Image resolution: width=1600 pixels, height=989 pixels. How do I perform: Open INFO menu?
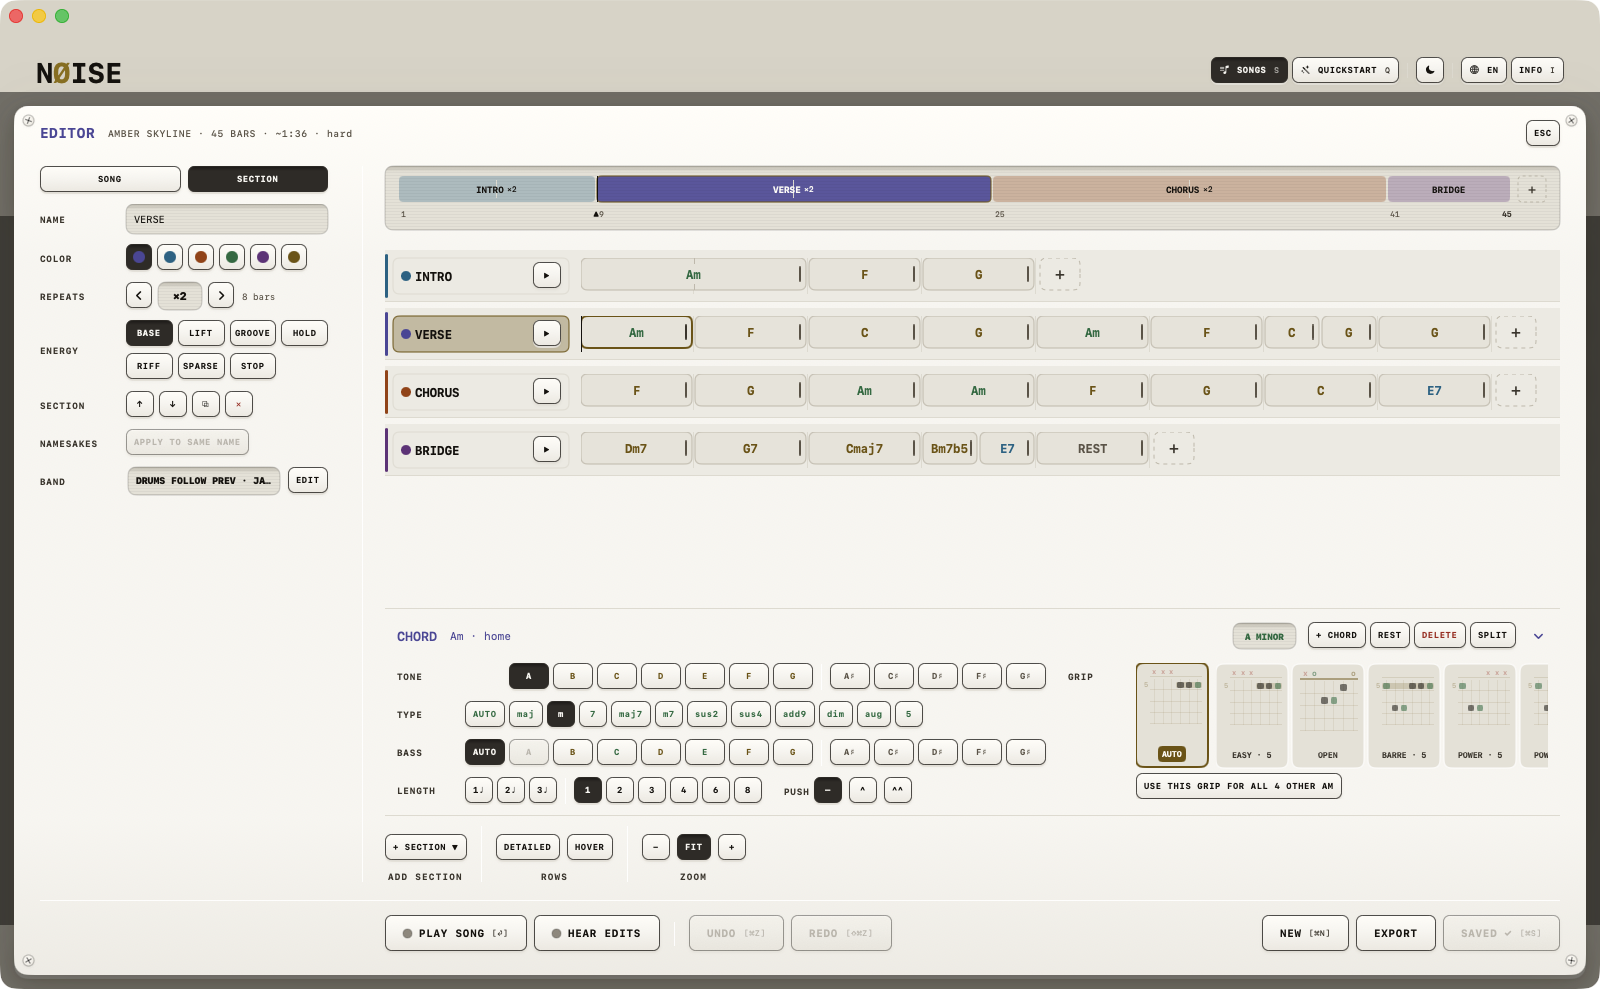[1537, 70]
